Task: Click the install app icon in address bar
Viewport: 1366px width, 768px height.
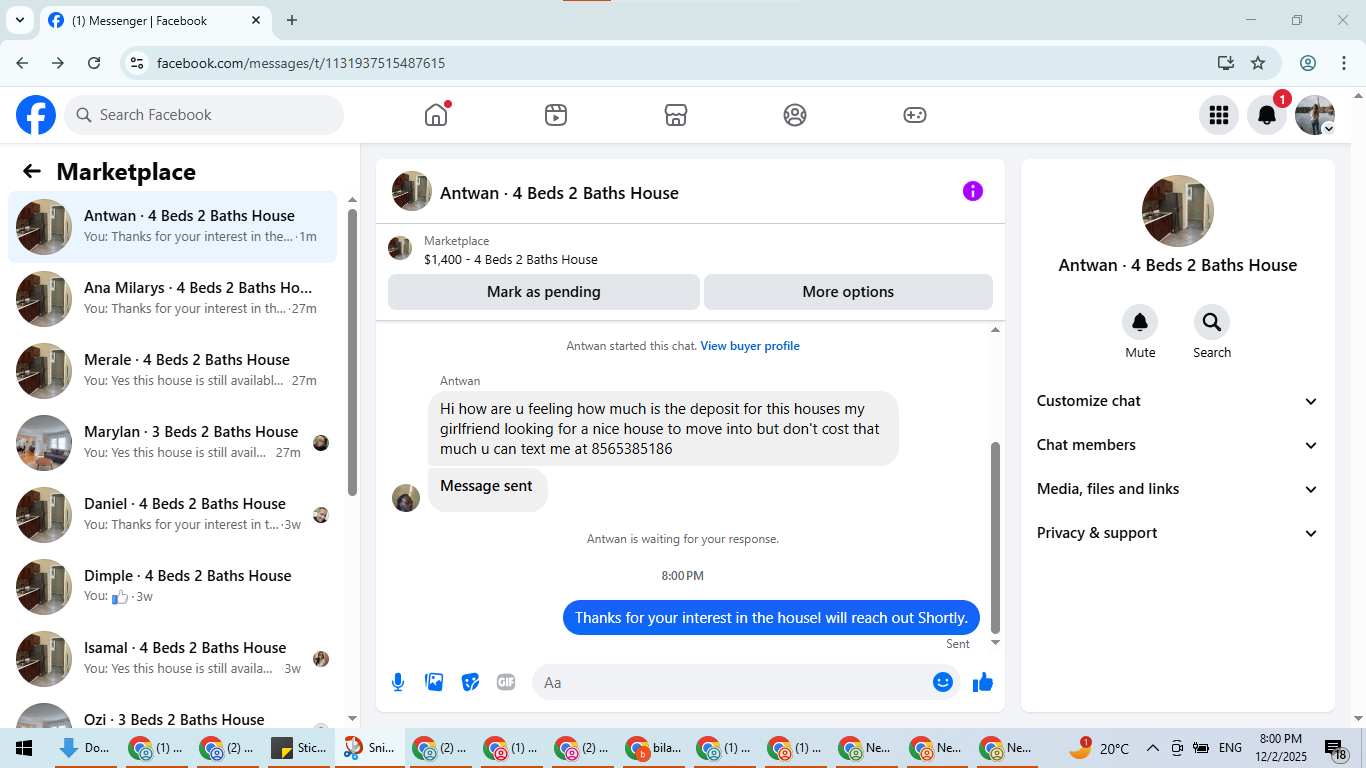Action: [1226, 63]
